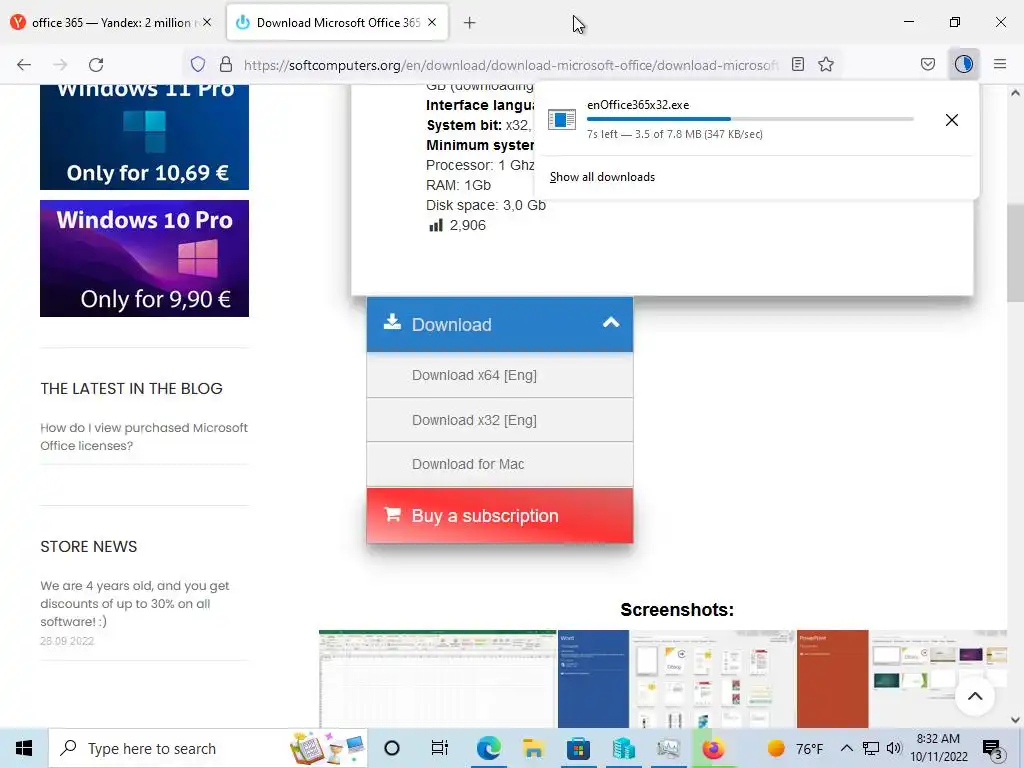Select the Download Microsoft Office 365 tab
The height and width of the screenshot is (768, 1024).
click(x=338, y=22)
